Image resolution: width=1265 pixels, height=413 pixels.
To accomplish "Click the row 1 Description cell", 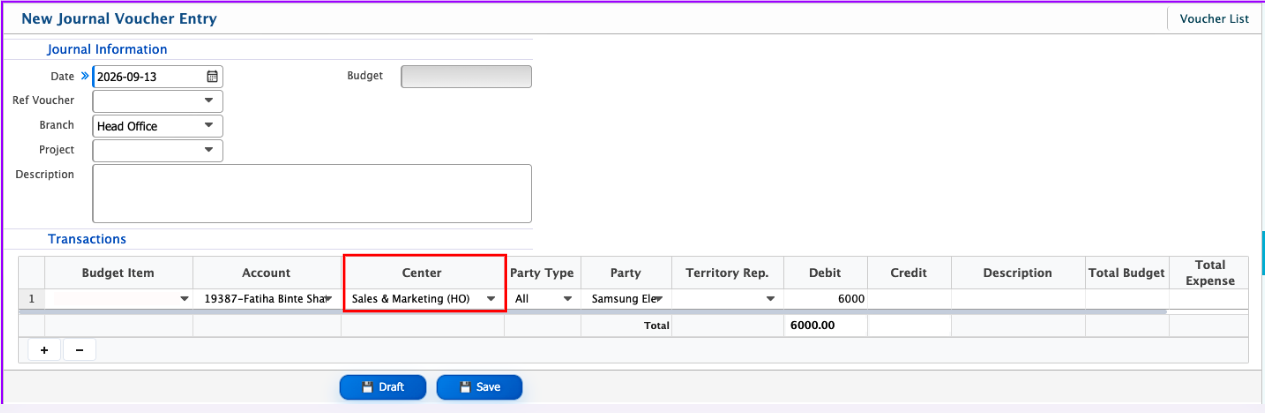I will tap(1018, 299).
